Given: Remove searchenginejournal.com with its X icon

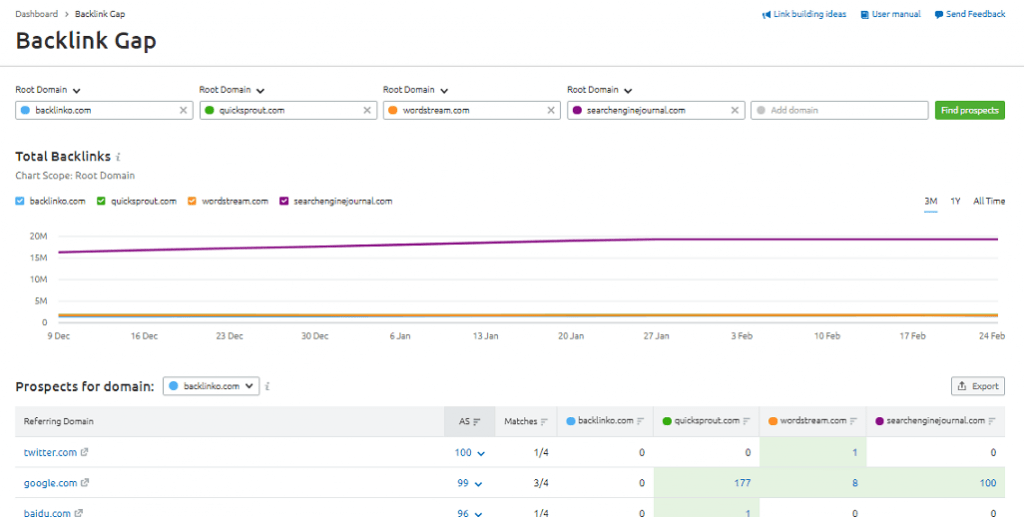Looking at the screenshot, I should point(735,110).
